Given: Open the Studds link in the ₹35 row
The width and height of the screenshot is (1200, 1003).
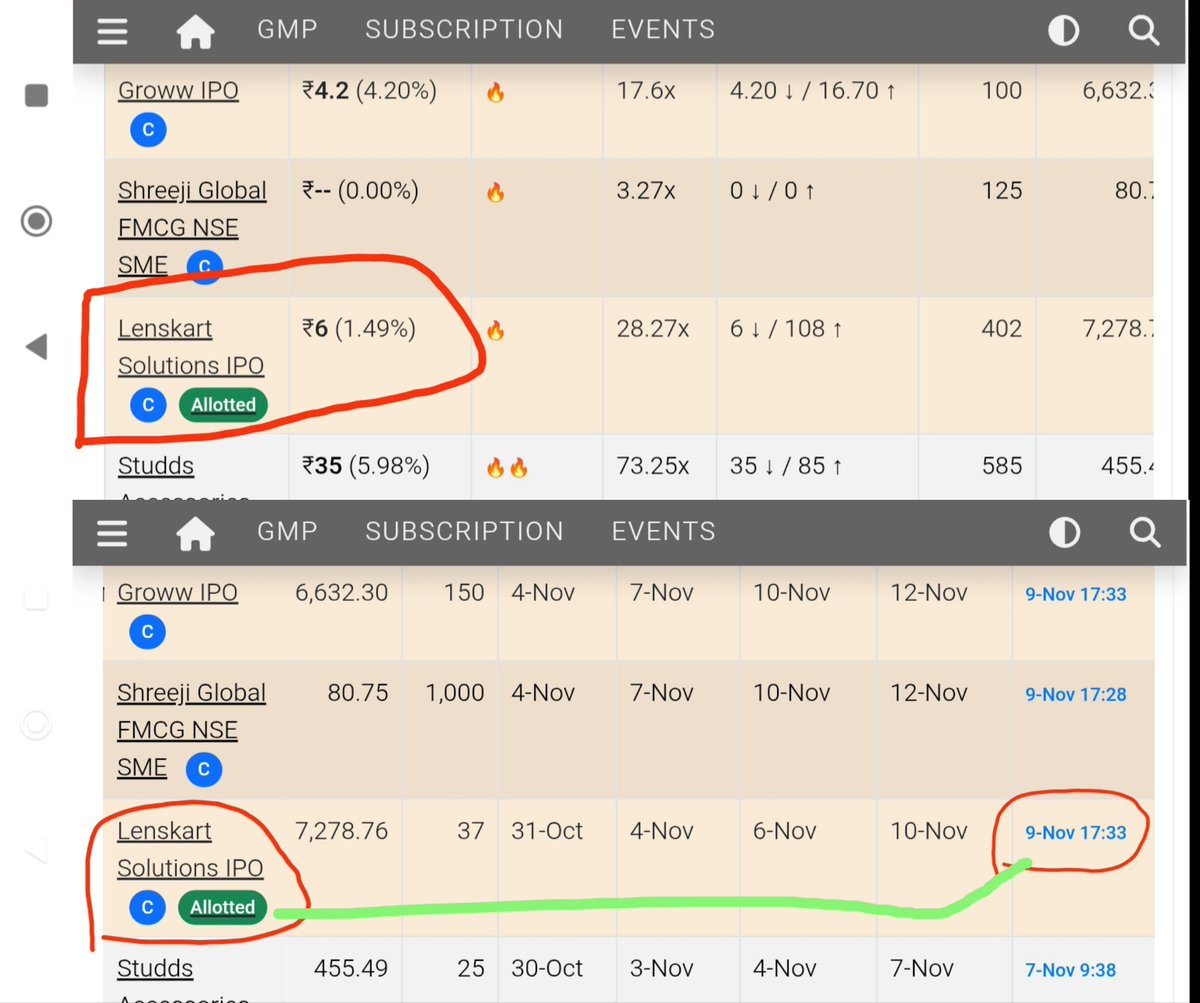Looking at the screenshot, I should [156, 466].
